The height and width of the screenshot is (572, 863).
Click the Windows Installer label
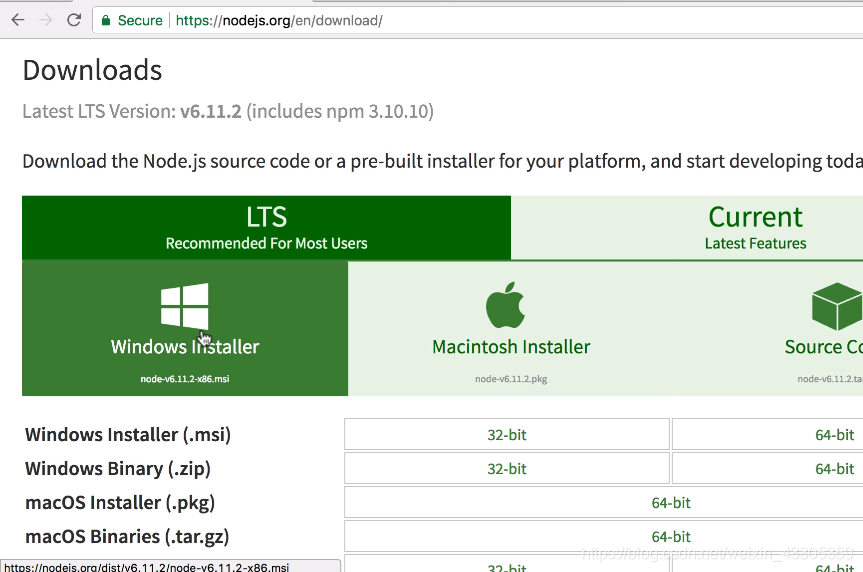[185, 347]
